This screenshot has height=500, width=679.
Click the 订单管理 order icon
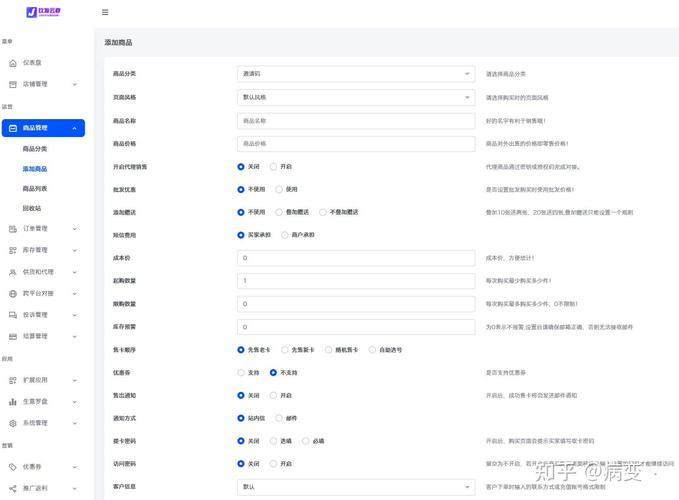[13, 229]
